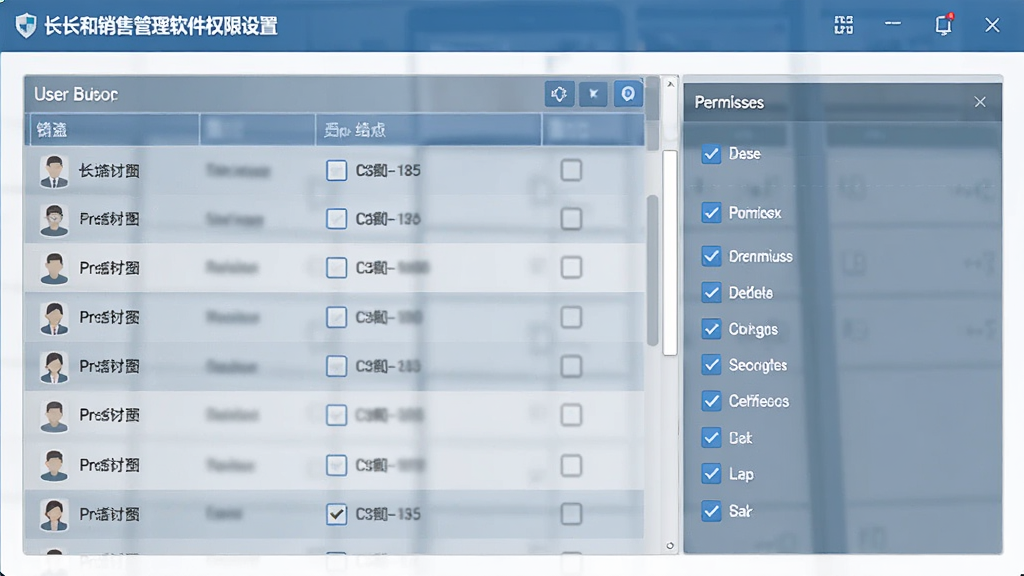Disable the Sak permission
The height and width of the screenshot is (576, 1024).
(711, 511)
